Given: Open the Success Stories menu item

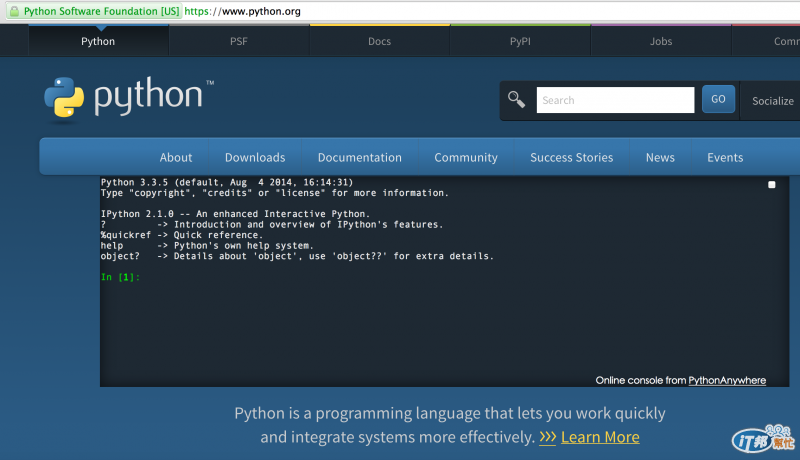Looking at the screenshot, I should click(x=571, y=158).
